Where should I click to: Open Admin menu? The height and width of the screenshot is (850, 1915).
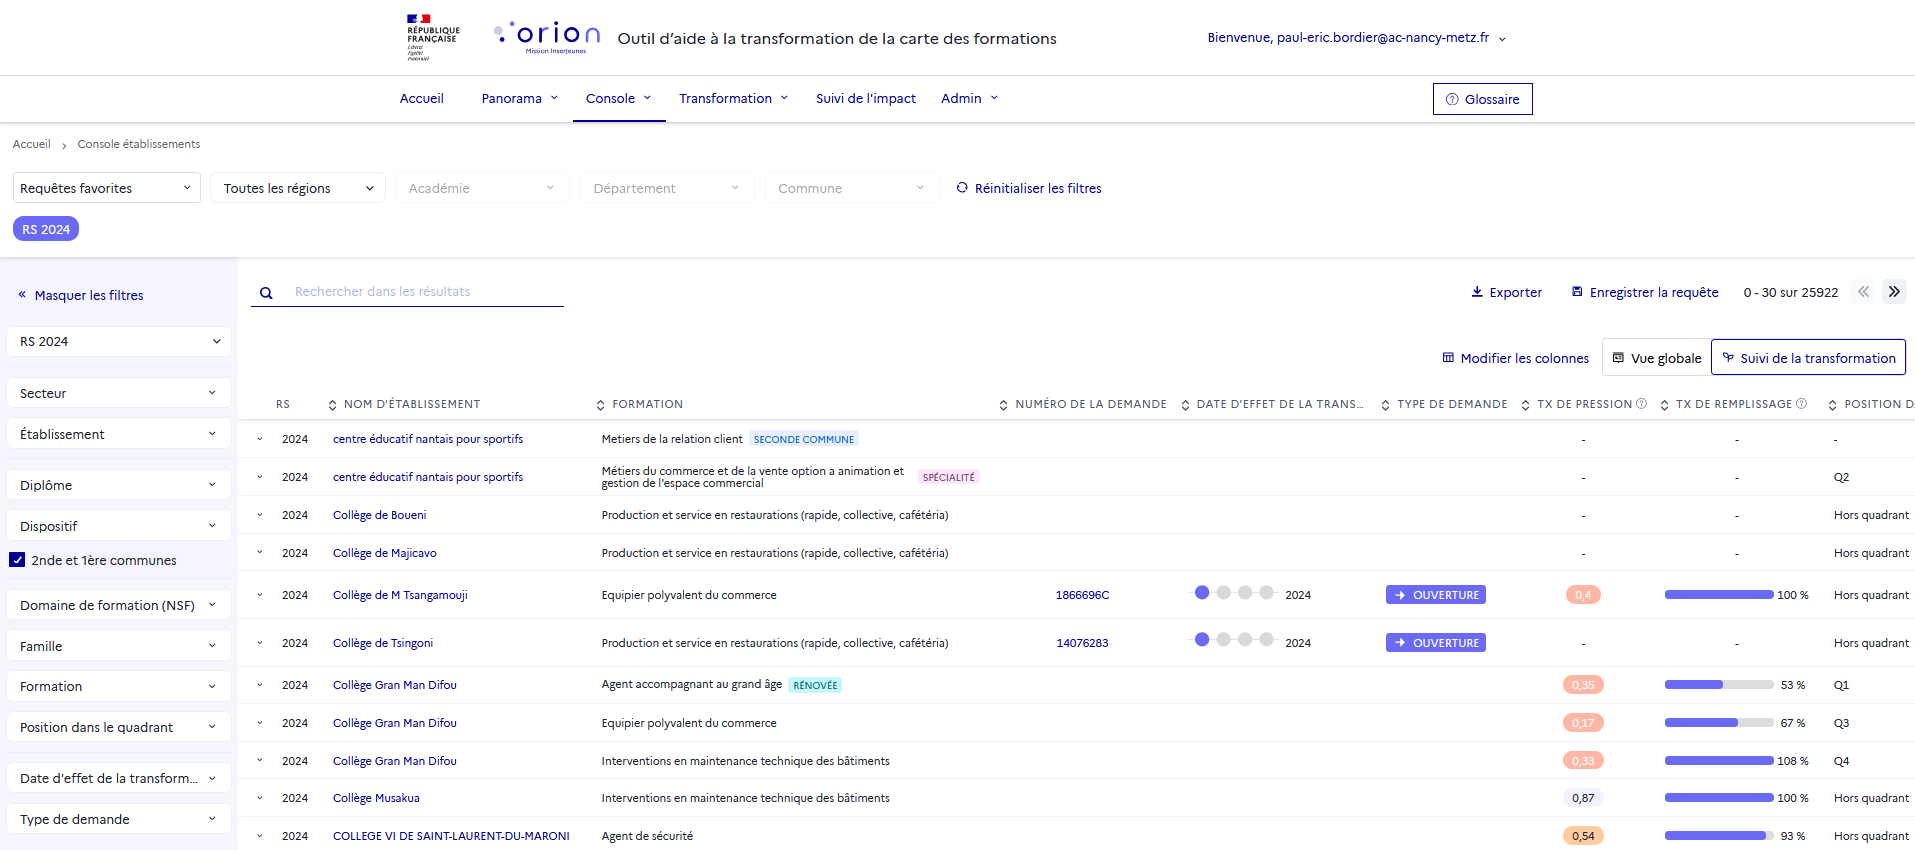[x=970, y=98]
